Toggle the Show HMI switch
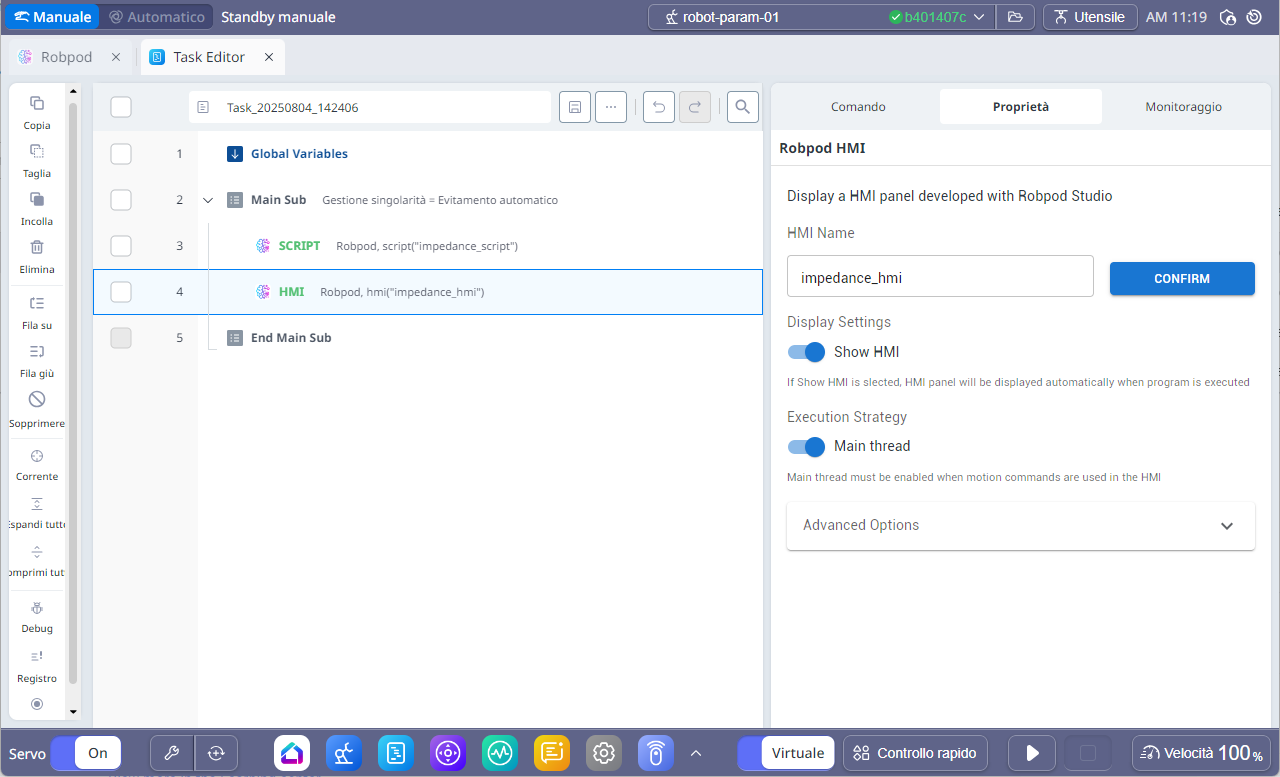Image resolution: width=1280 pixels, height=777 pixels. (806, 352)
